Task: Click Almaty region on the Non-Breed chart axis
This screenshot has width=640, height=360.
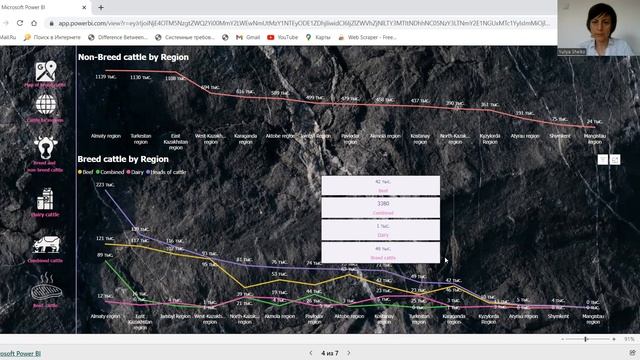Action: 106,136
